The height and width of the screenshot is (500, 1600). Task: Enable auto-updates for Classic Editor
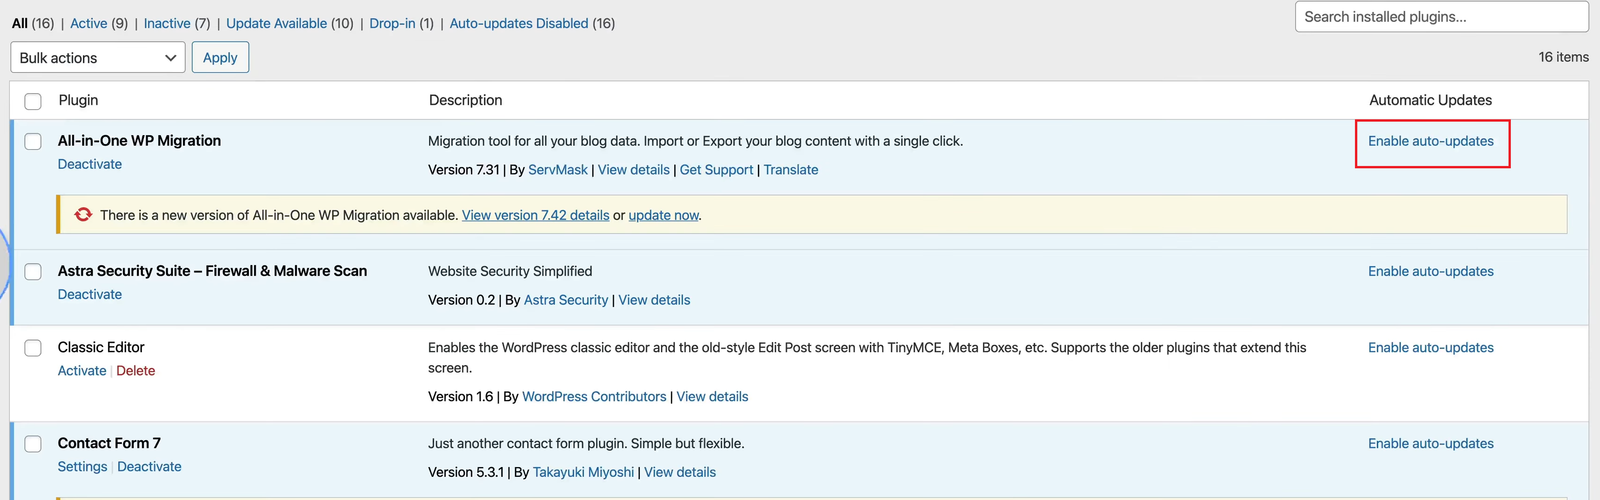pyautogui.click(x=1431, y=348)
